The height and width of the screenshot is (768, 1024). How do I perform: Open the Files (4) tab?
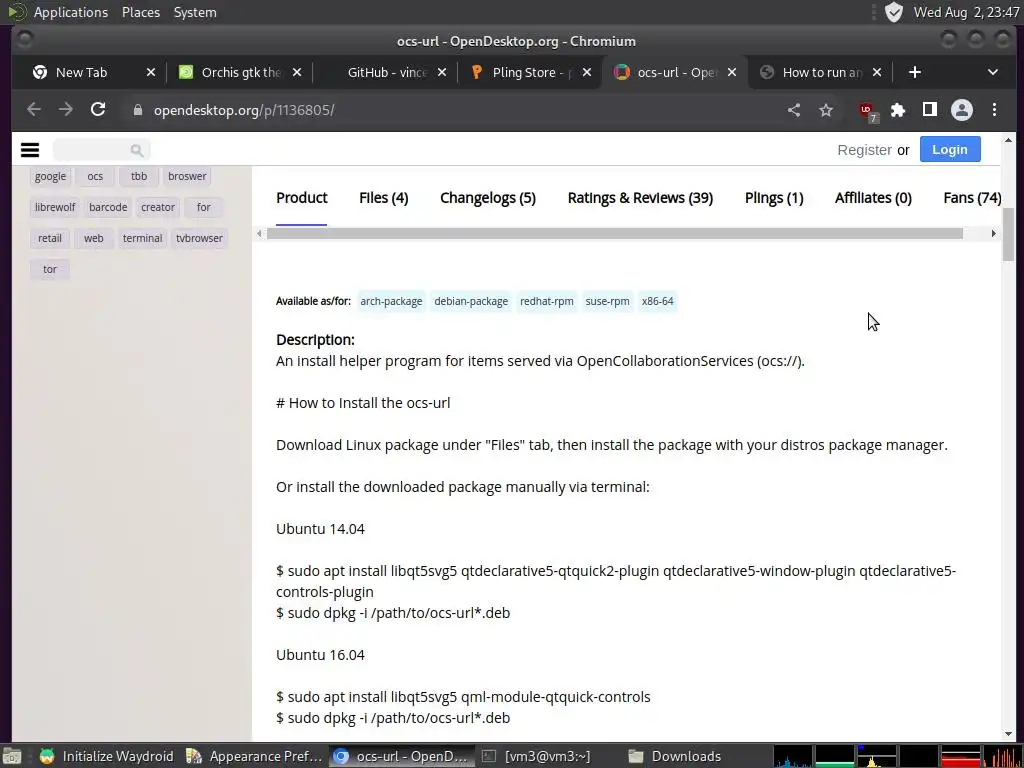[x=383, y=198]
